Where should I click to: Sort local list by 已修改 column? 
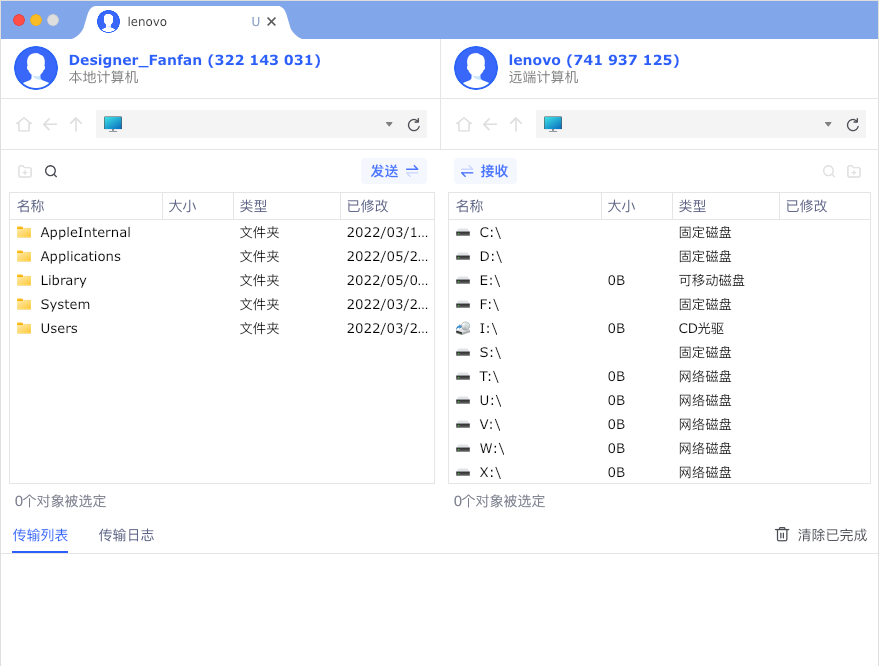(x=387, y=206)
